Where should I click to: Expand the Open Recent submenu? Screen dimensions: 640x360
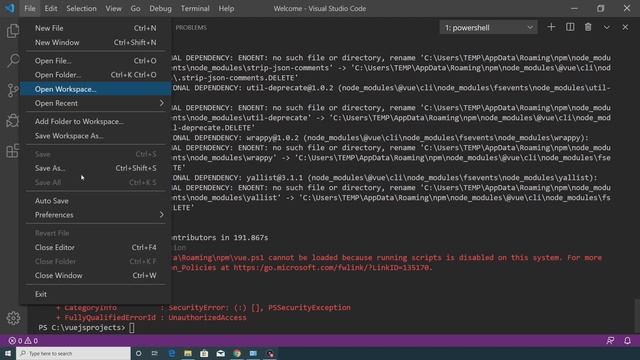click(96, 103)
